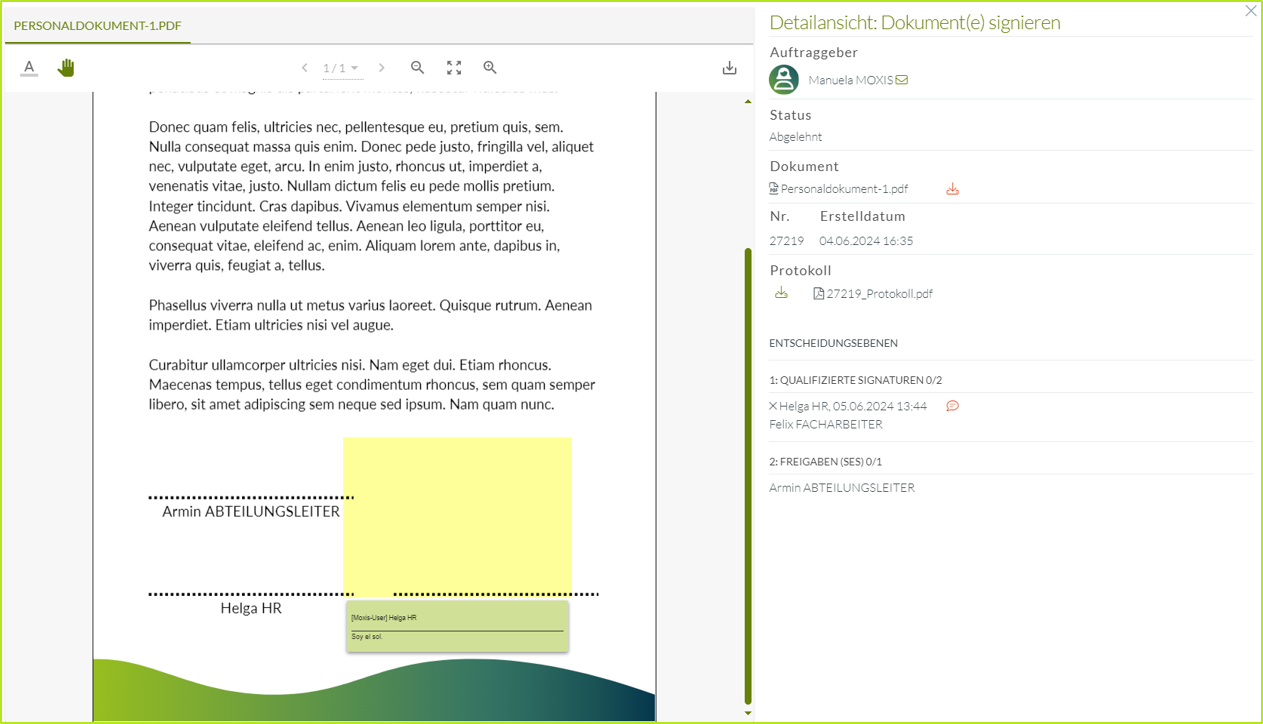The image size is (1263, 724).
Task: Click Manuela MOXIS avatar icon
Action: pyautogui.click(x=783, y=79)
